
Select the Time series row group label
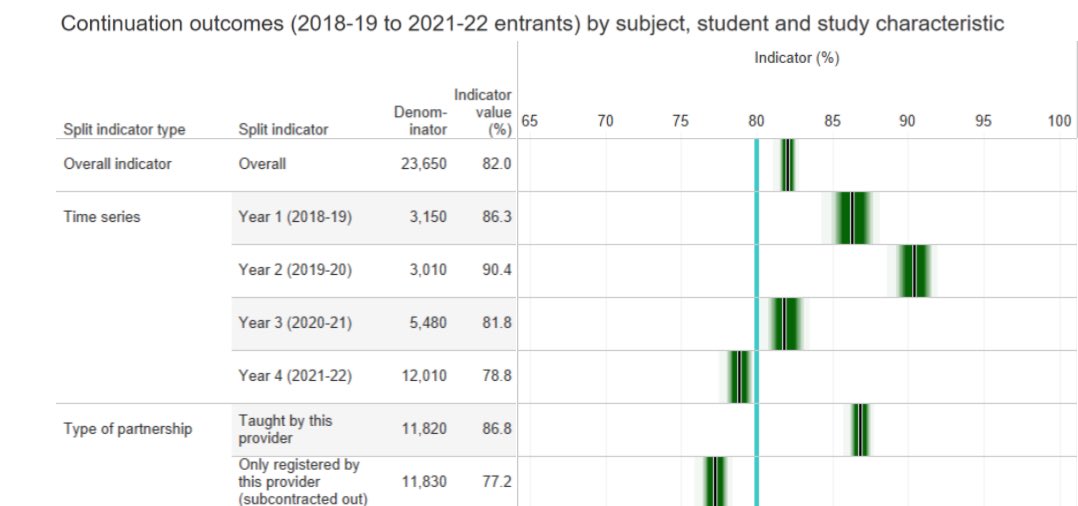pyautogui.click(x=102, y=217)
